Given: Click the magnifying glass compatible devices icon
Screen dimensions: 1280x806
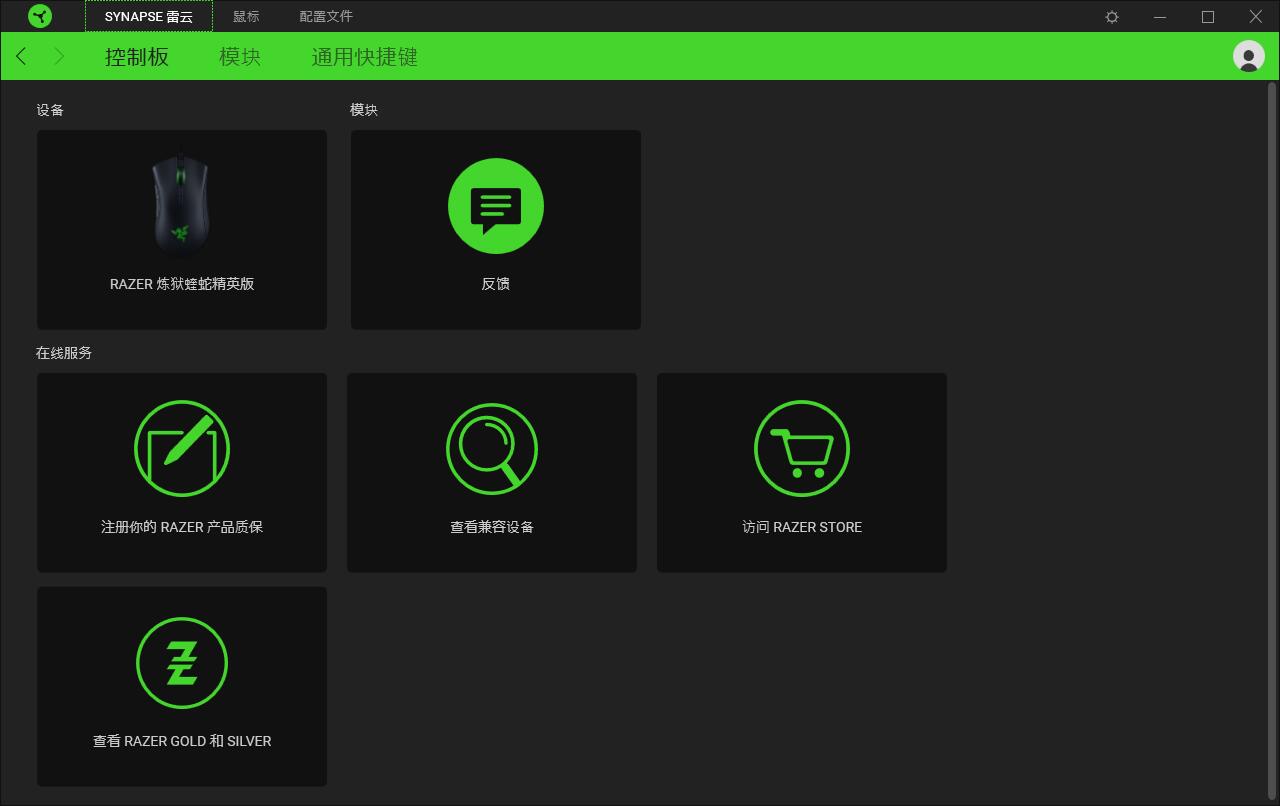Looking at the screenshot, I should point(492,449).
